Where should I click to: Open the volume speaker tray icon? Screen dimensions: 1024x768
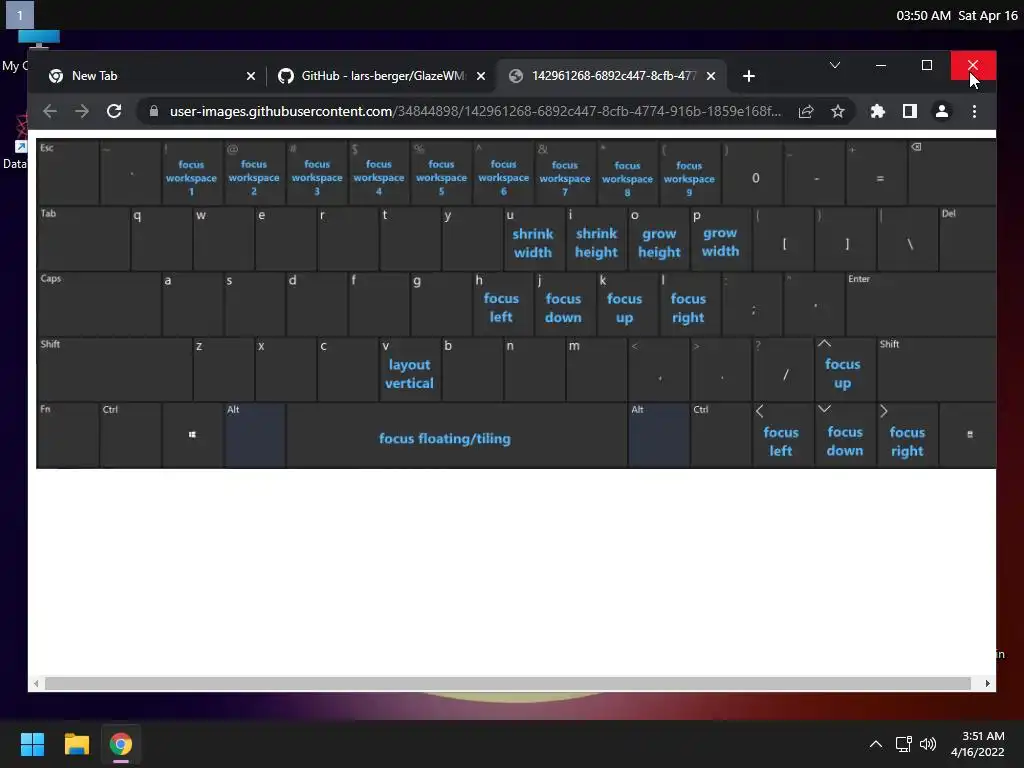click(927, 744)
